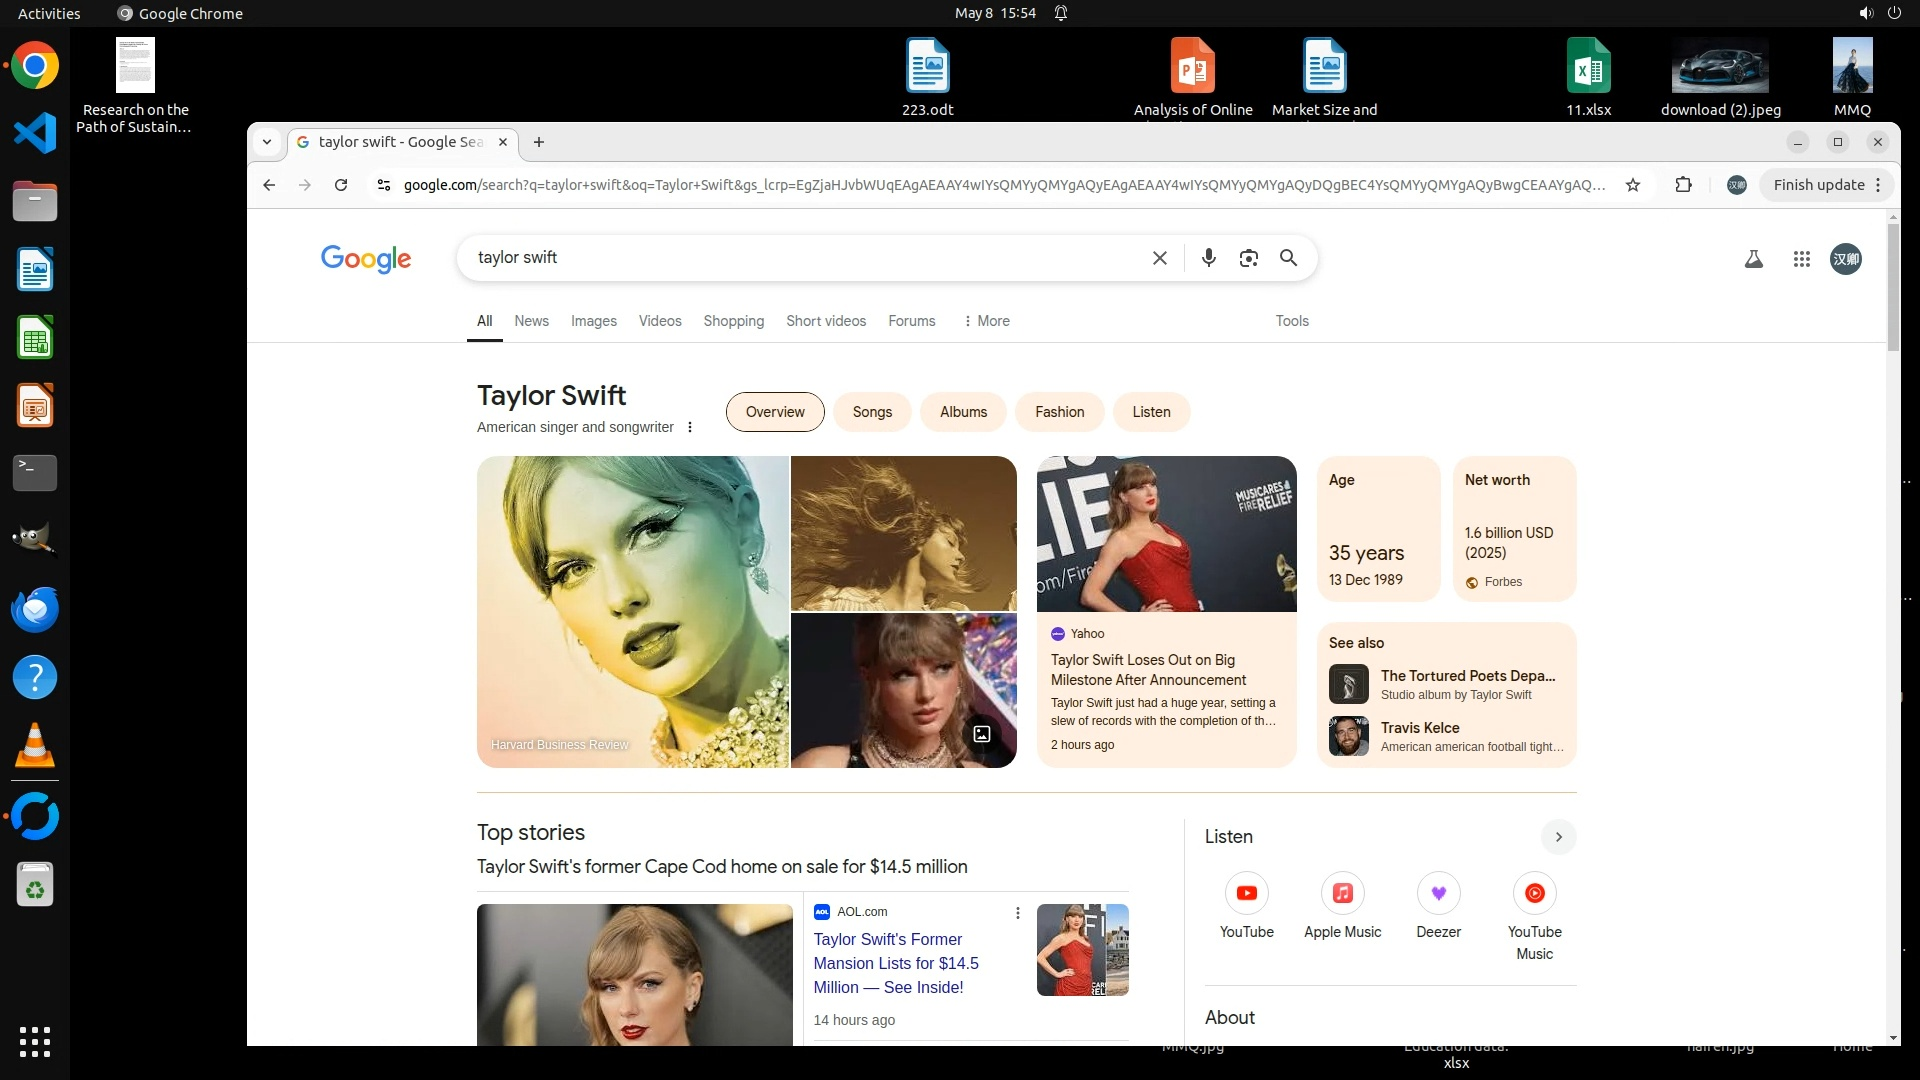Open the AOL mansion listing article
Screen dimensions: 1920x1080
pyautogui.click(x=895, y=963)
